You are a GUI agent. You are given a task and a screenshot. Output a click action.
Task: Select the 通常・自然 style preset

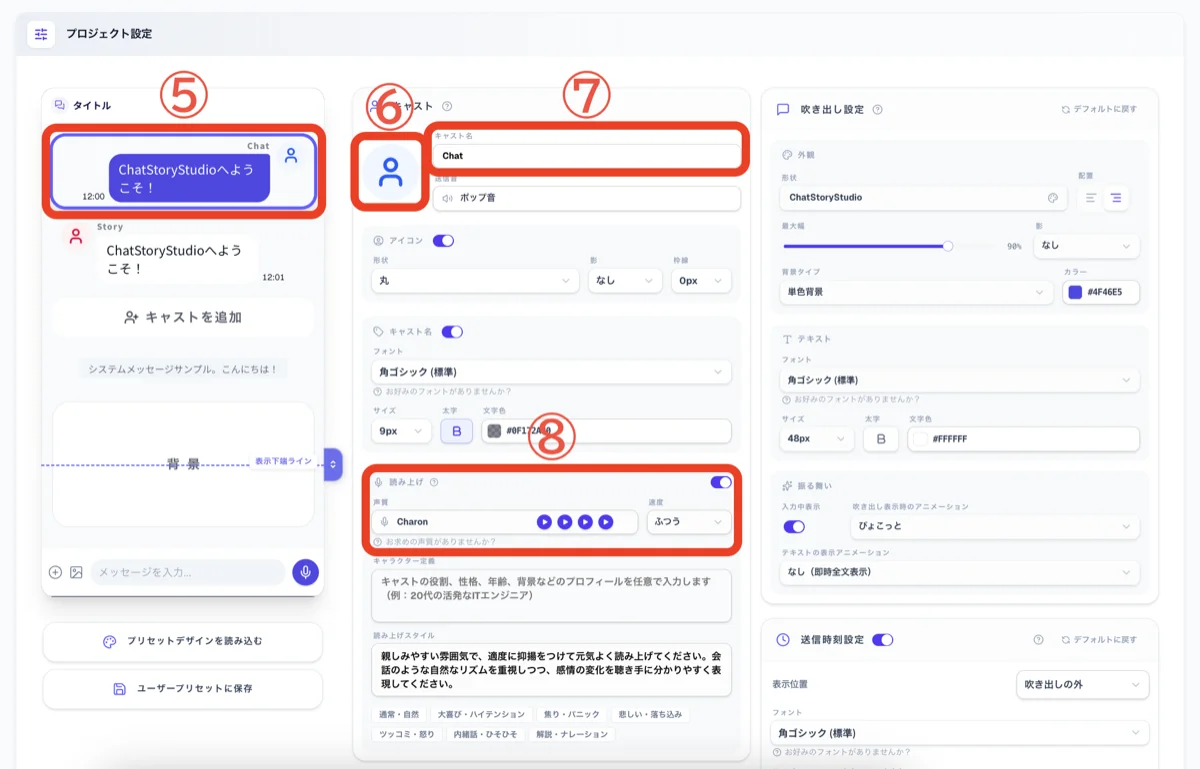[400, 715]
